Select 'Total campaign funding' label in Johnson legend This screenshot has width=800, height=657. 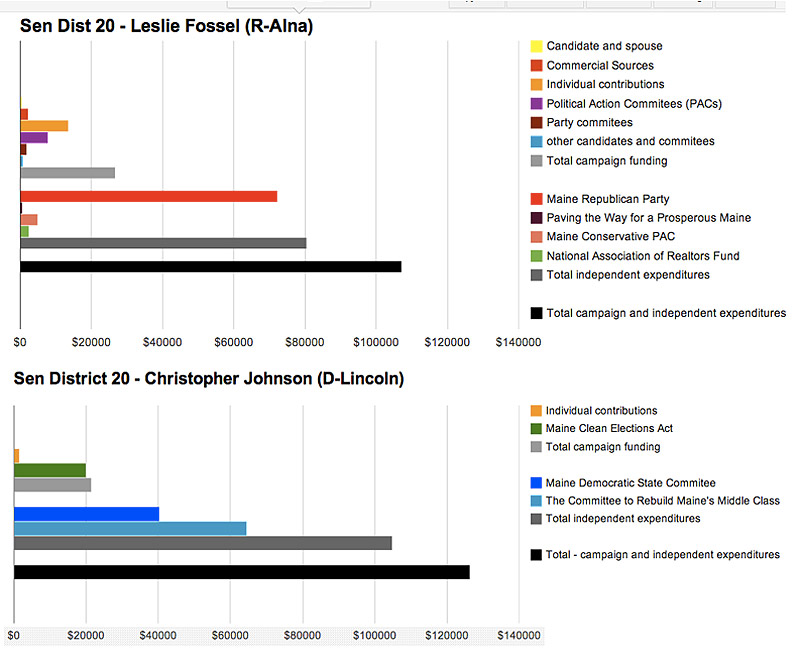click(603, 447)
